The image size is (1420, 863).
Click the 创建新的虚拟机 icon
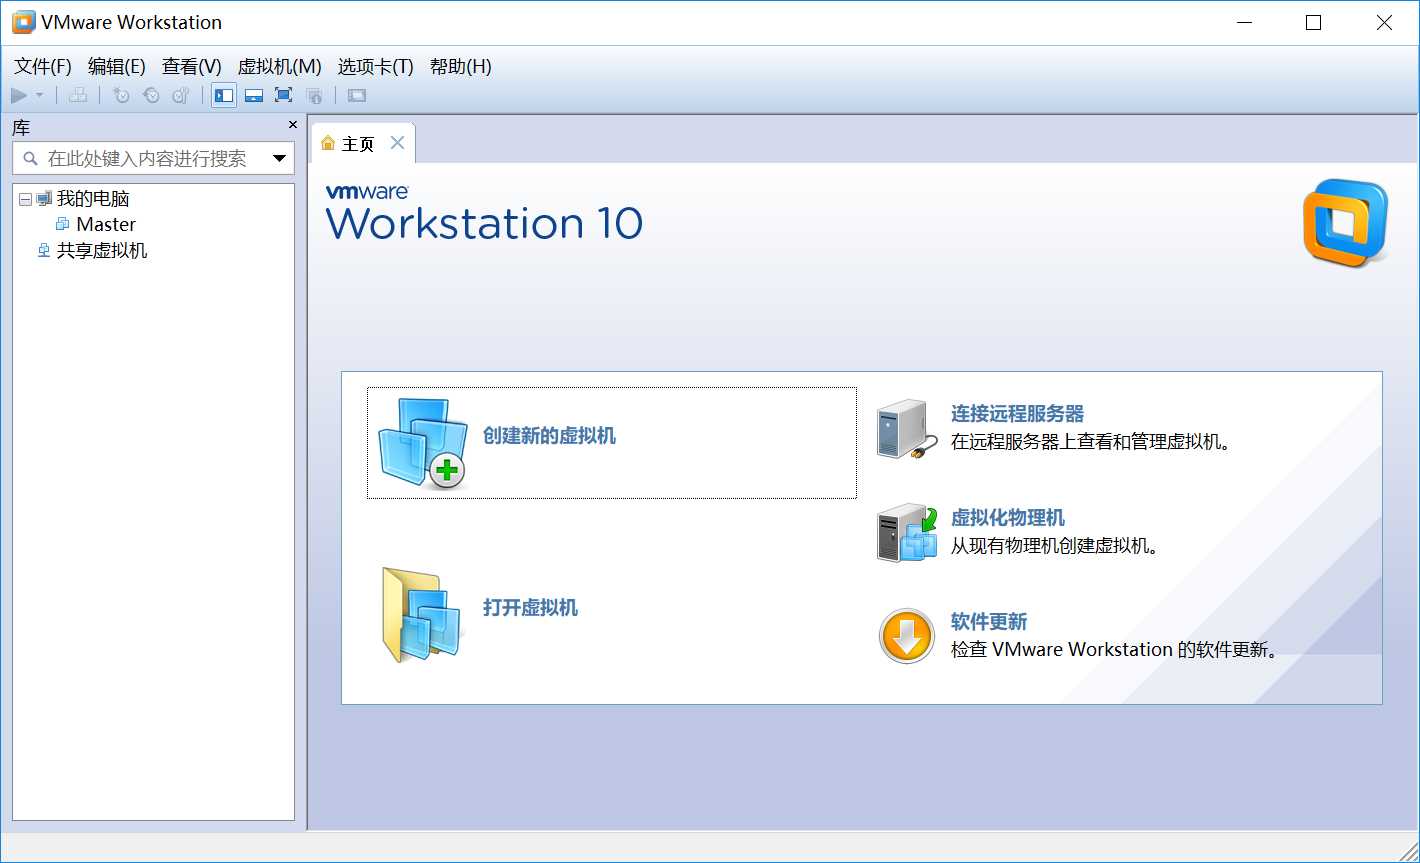point(423,443)
